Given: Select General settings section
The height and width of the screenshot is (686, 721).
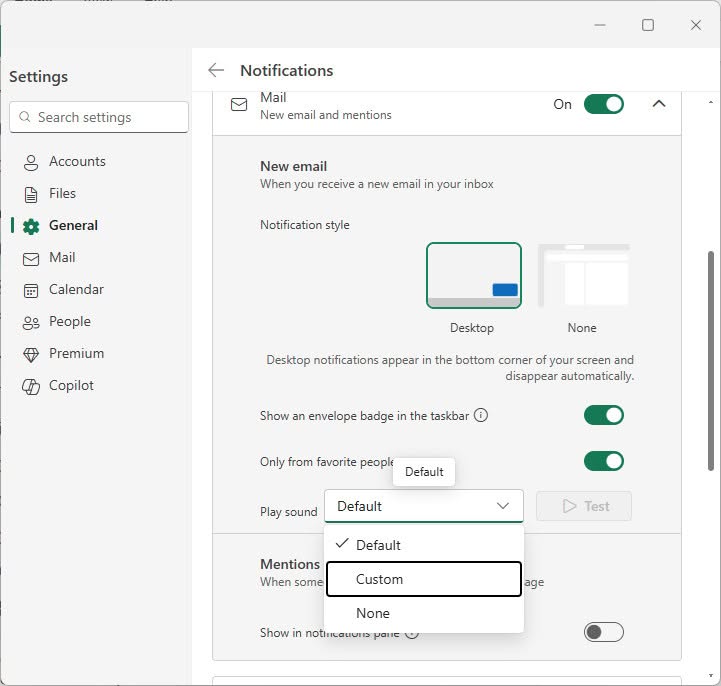Looking at the screenshot, I should (73, 225).
